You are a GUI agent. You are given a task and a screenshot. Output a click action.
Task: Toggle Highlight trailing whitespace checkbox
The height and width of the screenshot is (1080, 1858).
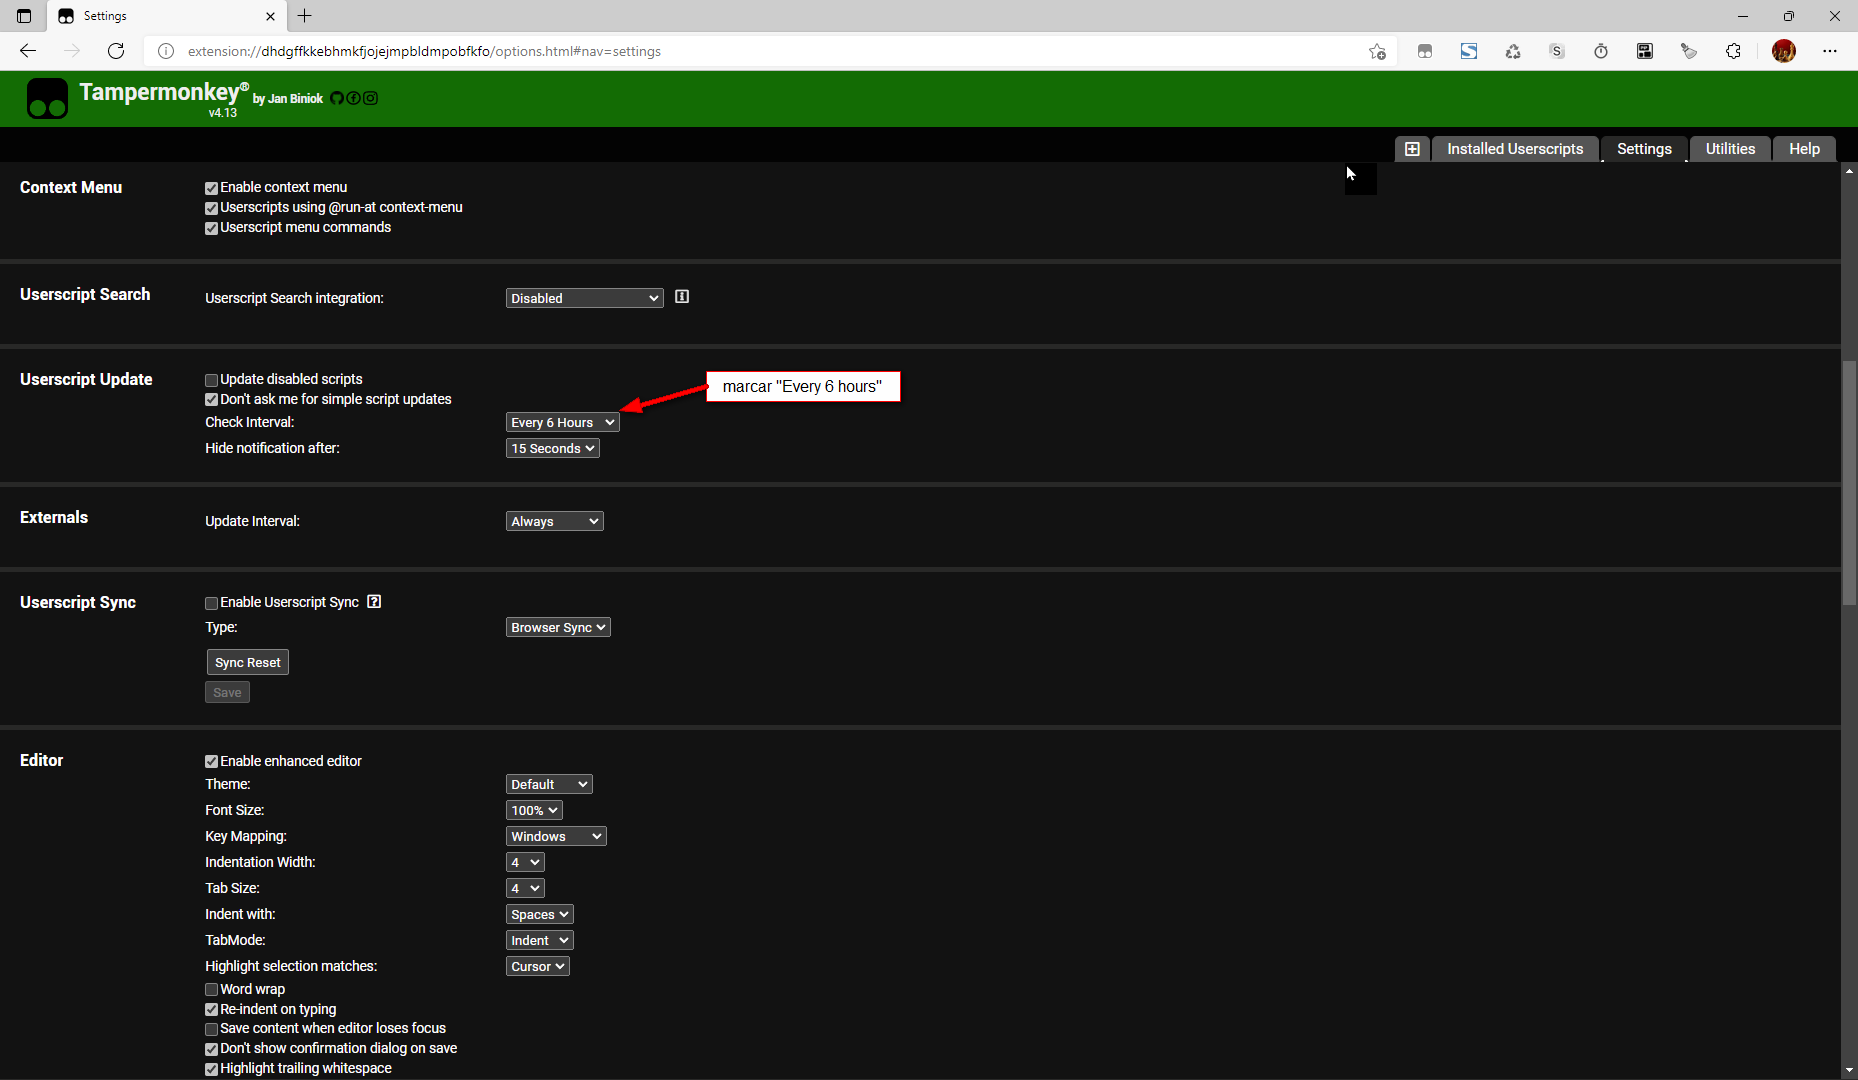pos(211,1069)
